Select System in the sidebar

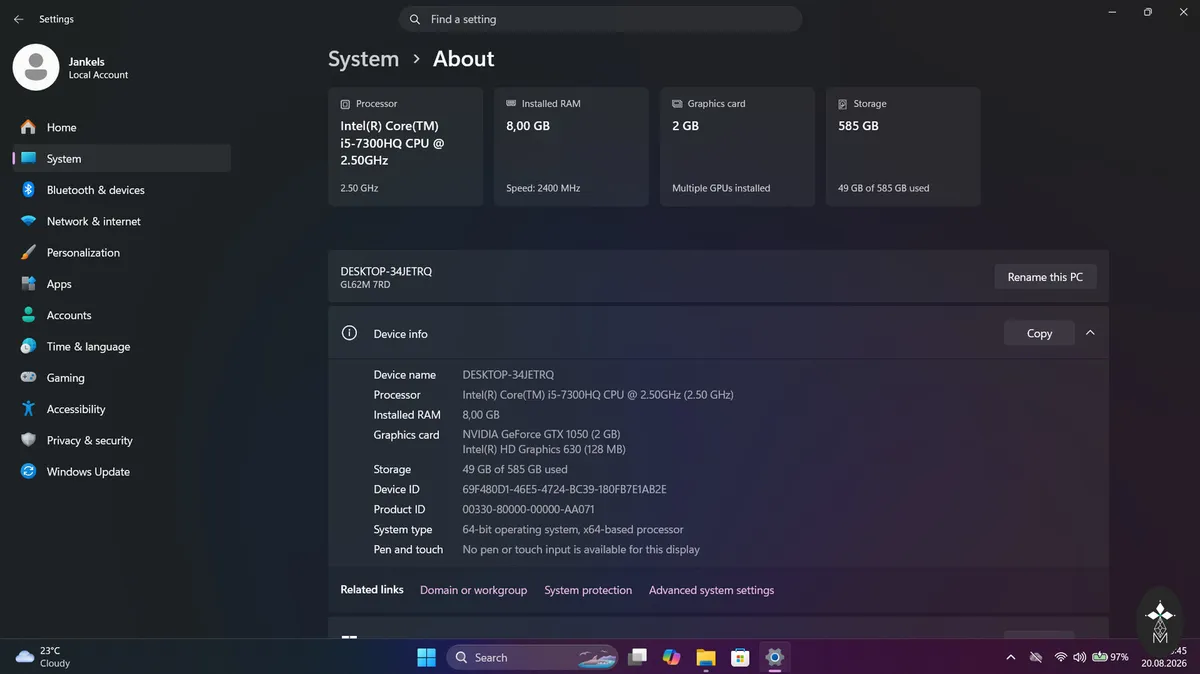click(121, 158)
